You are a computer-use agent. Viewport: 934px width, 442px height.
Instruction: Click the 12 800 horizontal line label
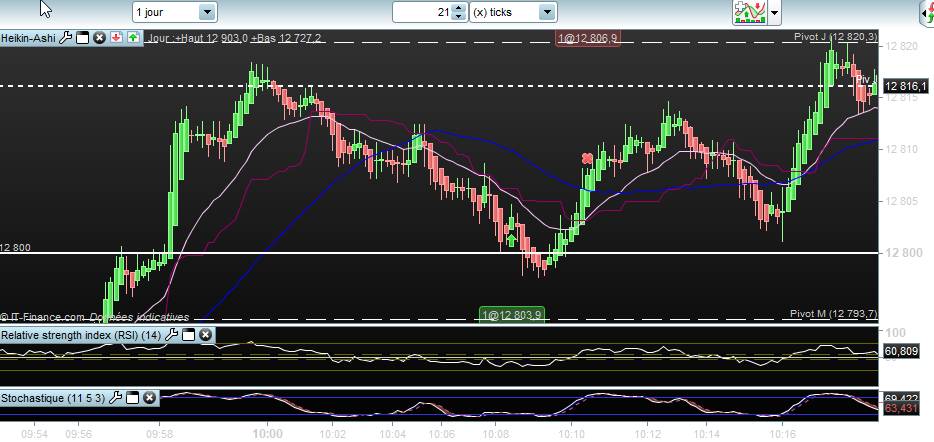tap(15, 247)
